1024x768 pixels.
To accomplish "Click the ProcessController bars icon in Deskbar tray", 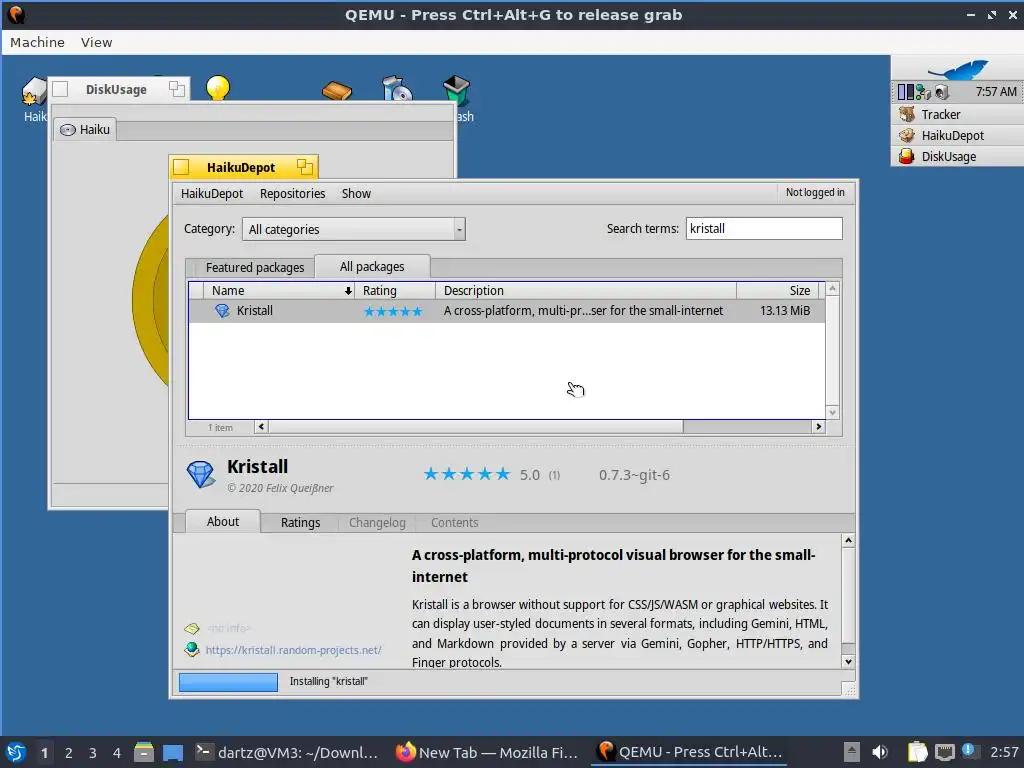I will click(x=906, y=92).
